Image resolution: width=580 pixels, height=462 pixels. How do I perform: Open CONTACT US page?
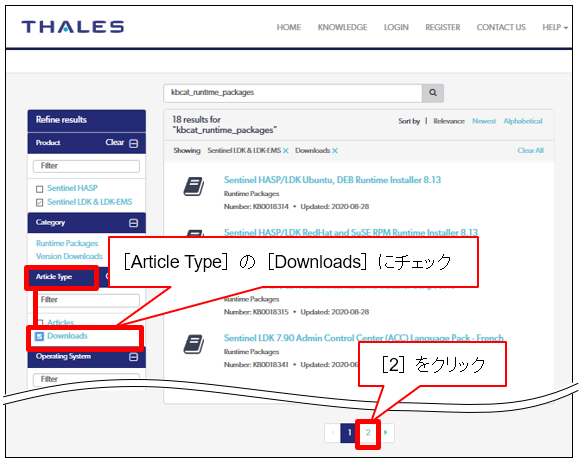point(501,27)
